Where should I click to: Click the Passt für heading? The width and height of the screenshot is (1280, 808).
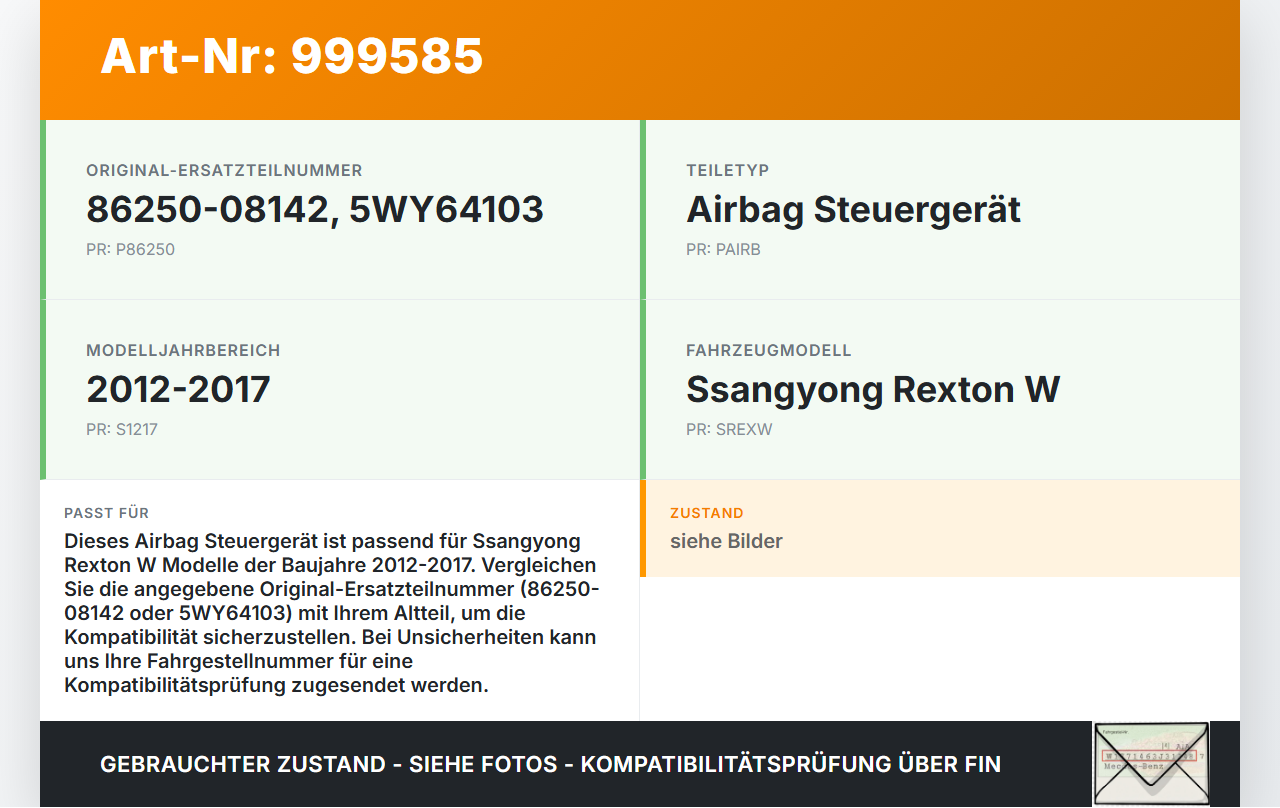click(x=107, y=513)
